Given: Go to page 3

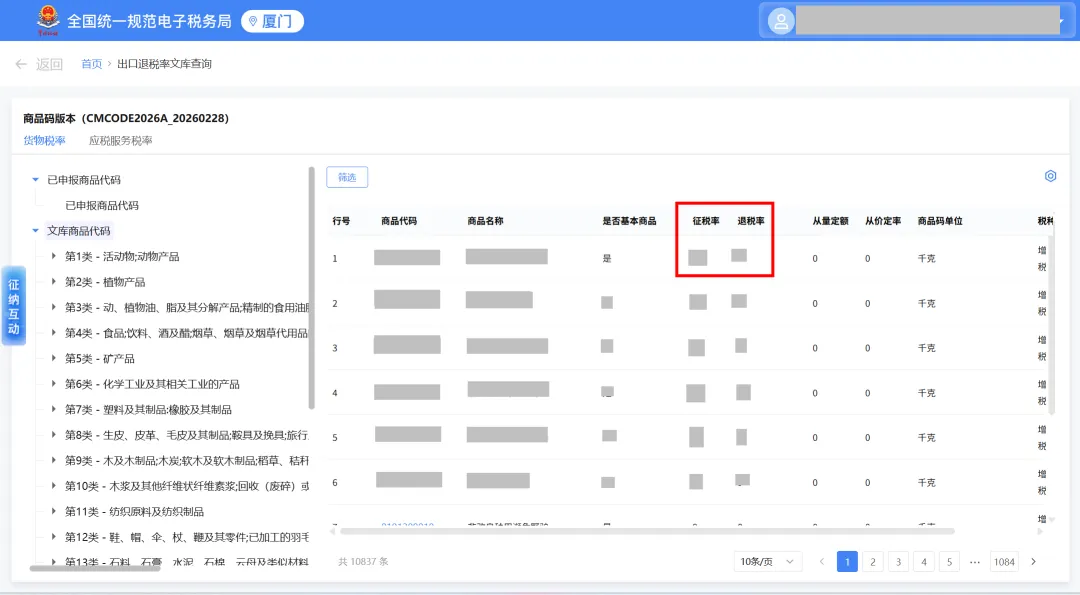Looking at the screenshot, I should pos(898,561).
